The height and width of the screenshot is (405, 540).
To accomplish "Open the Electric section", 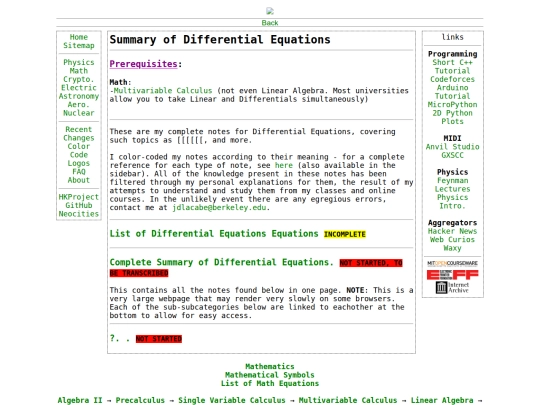I will pyautogui.click(x=79, y=88).
